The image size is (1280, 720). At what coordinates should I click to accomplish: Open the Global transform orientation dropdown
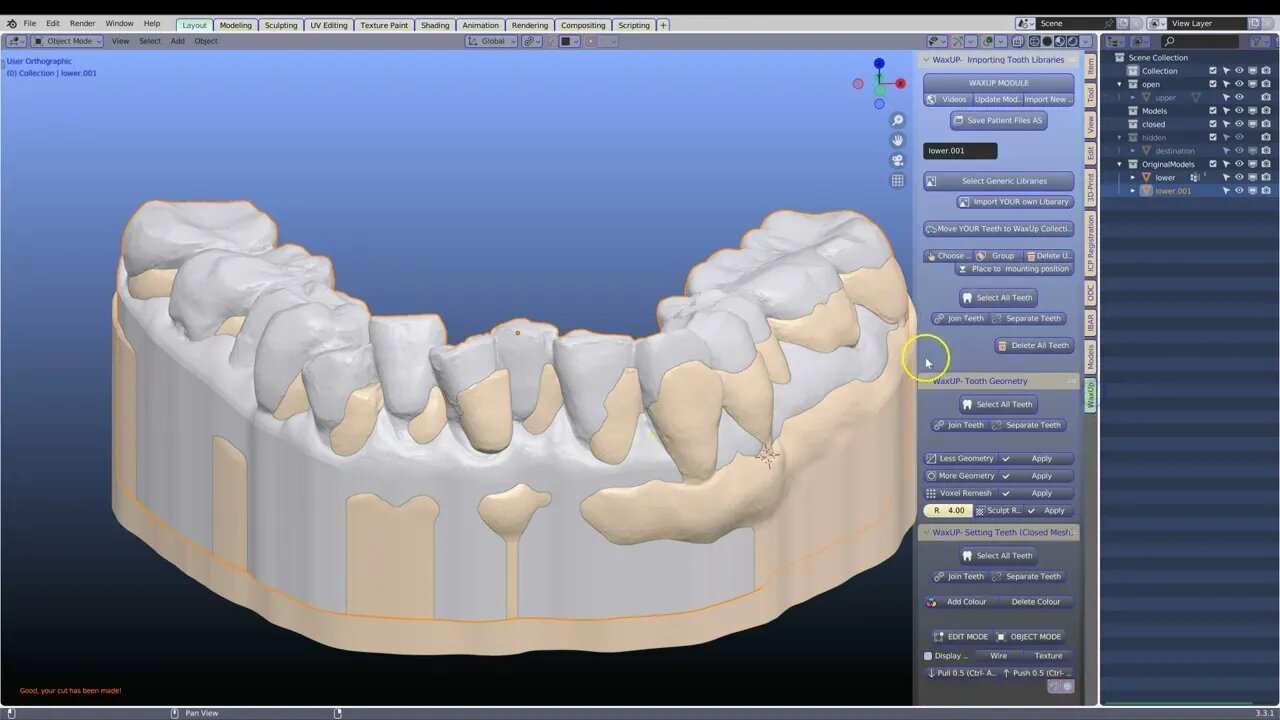[492, 41]
